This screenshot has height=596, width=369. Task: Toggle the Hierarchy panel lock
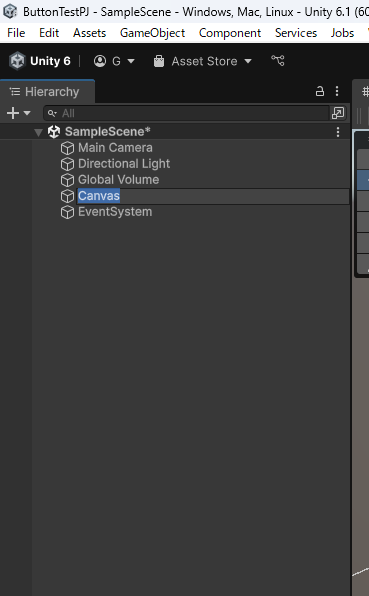click(x=320, y=91)
